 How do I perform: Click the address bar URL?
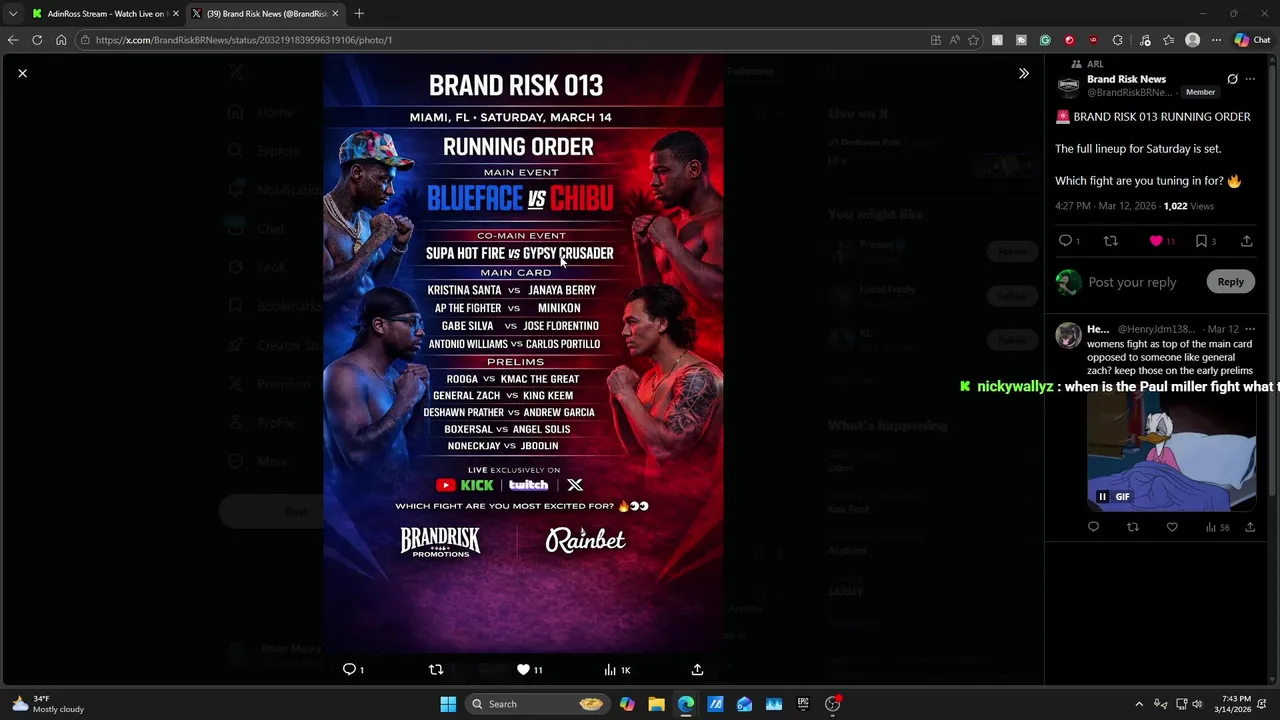[x=244, y=40]
